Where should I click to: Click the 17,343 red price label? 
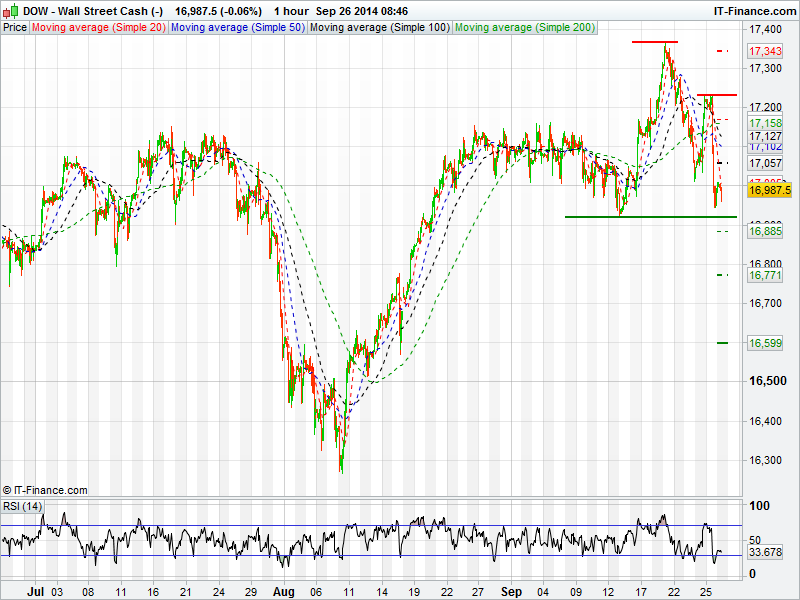coord(765,51)
